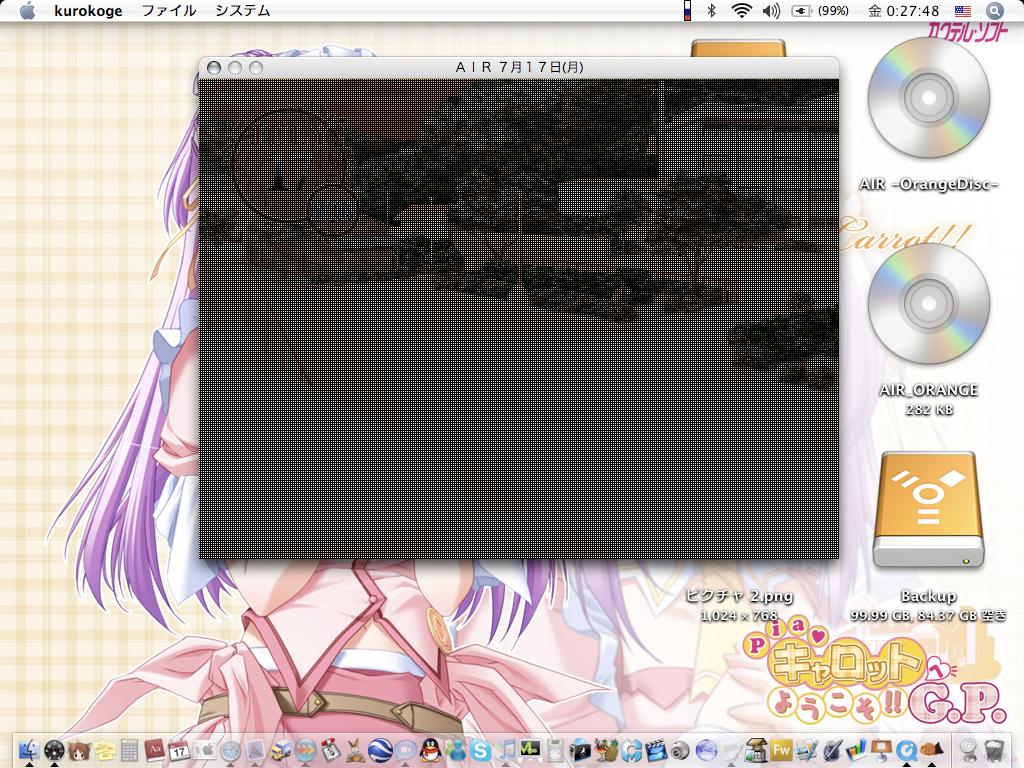Open Spotlight search magnifier icon
The image size is (1024, 768).
point(994,10)
